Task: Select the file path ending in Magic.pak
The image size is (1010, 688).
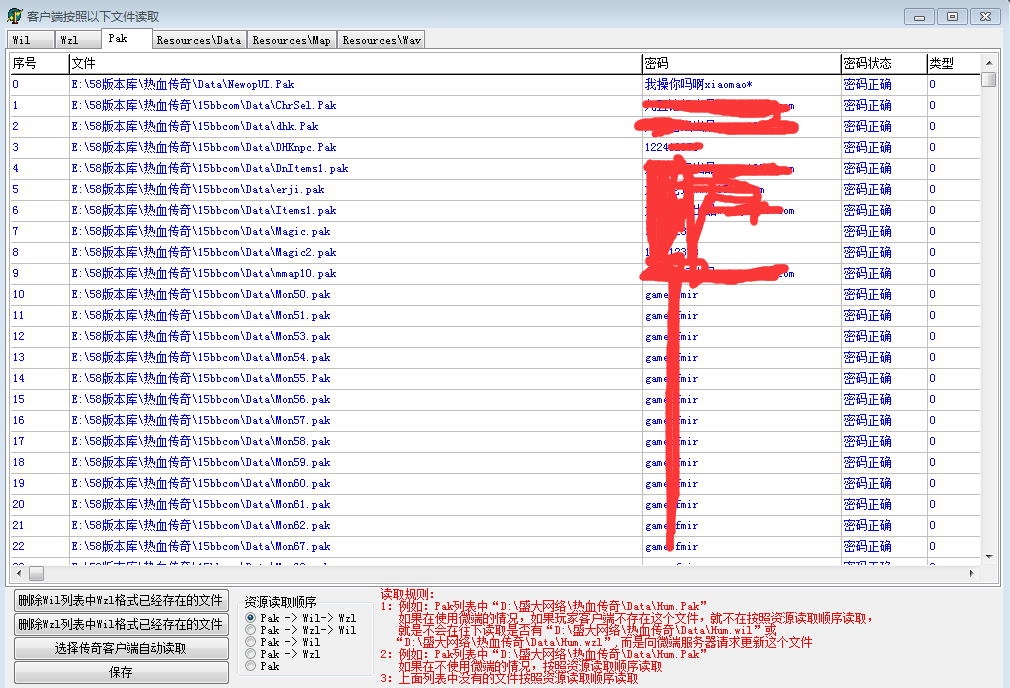Action: [x=201, y=231]
